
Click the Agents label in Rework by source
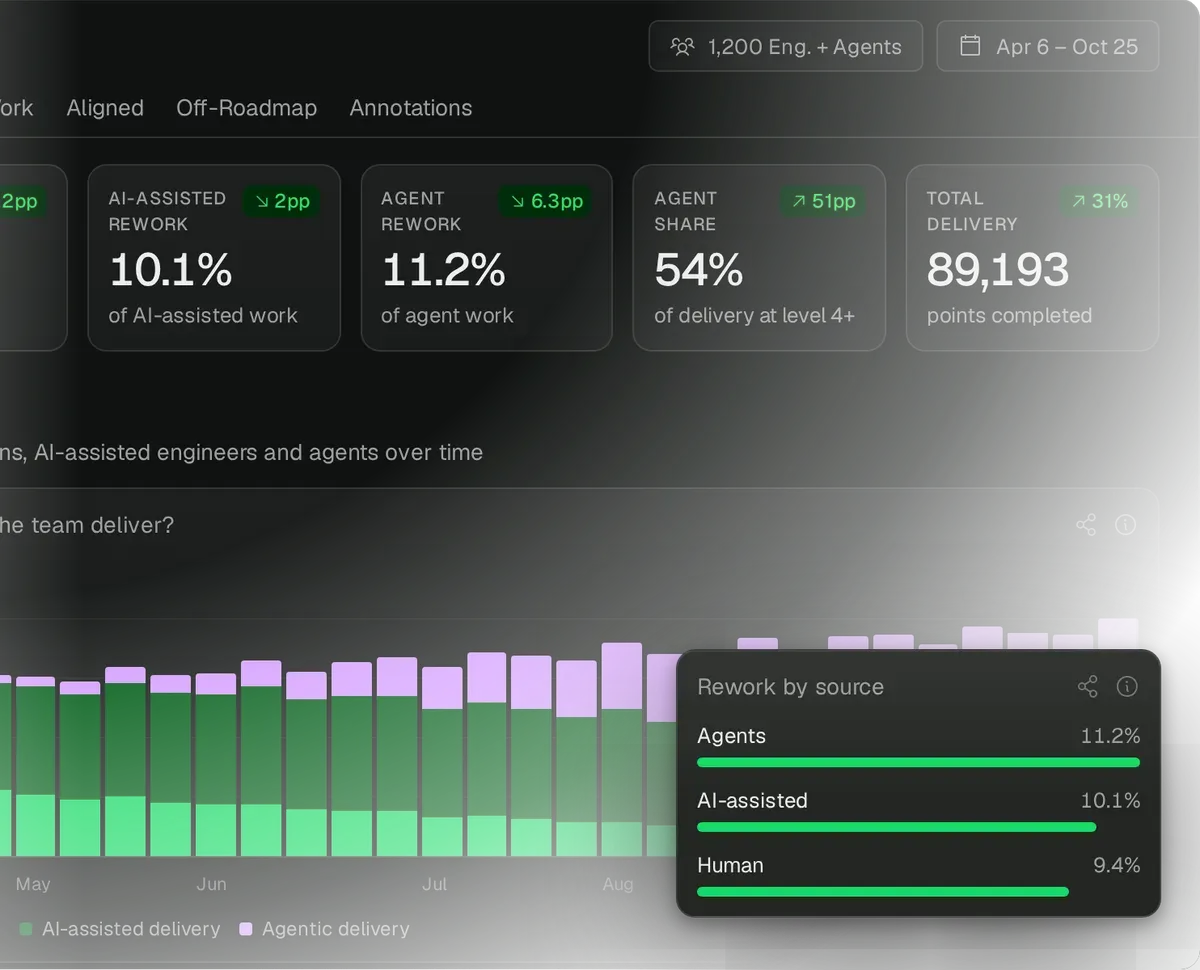(x=731, y=736)
